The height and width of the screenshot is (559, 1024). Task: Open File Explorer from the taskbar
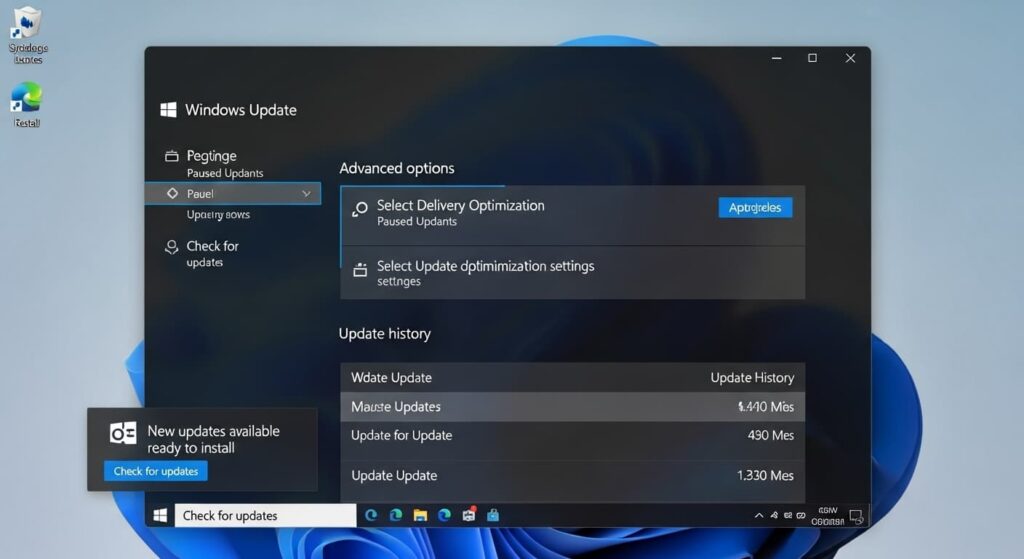(x=420, y=515)
